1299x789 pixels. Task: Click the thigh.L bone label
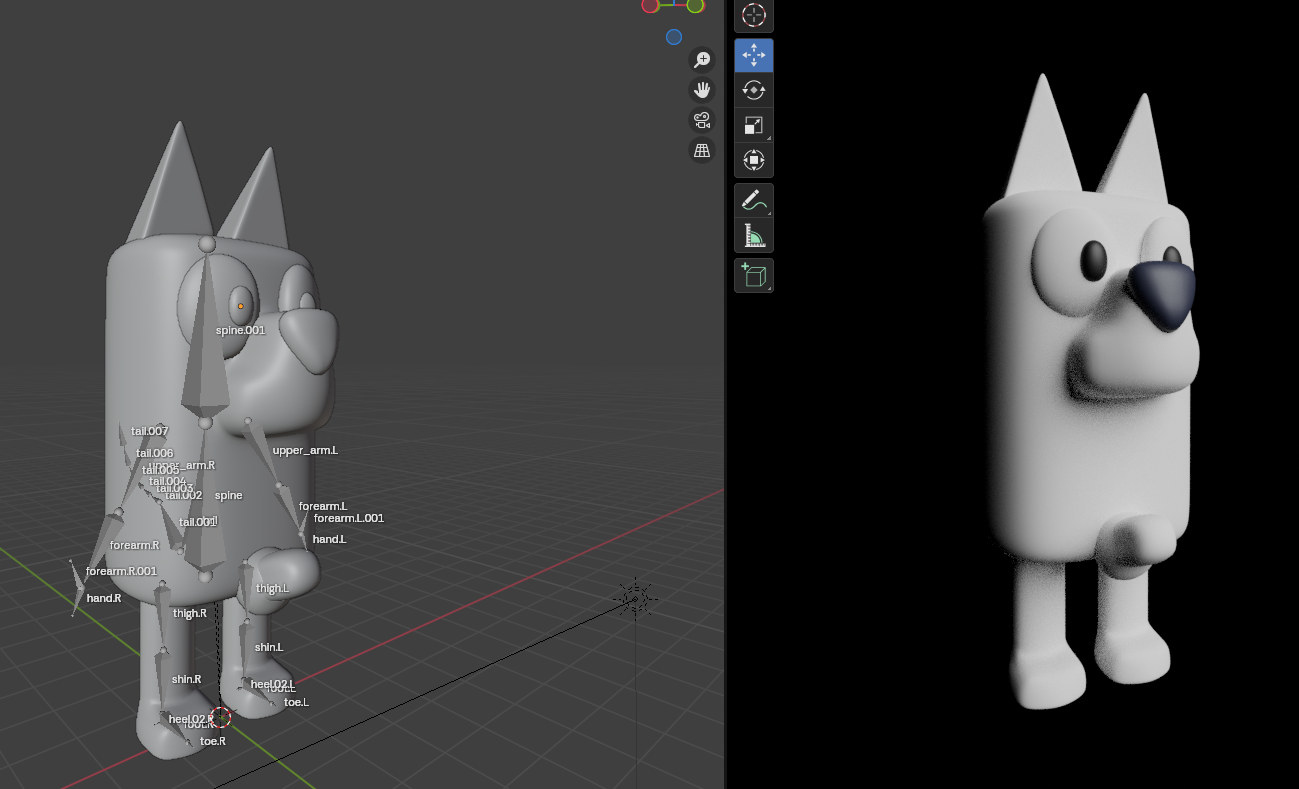click(272, 588)
